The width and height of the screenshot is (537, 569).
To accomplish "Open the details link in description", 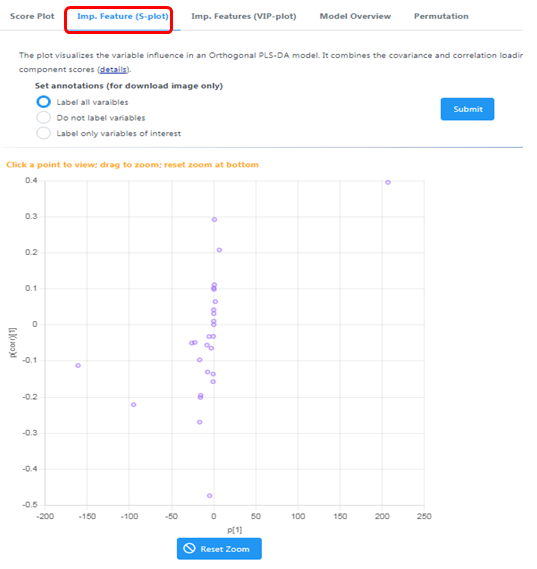I will (x=113, y=69).
